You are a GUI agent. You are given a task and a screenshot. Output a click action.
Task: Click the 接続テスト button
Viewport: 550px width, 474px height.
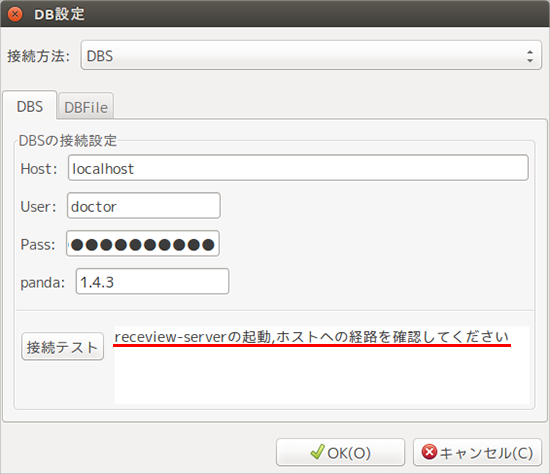(x=62, y=347)
